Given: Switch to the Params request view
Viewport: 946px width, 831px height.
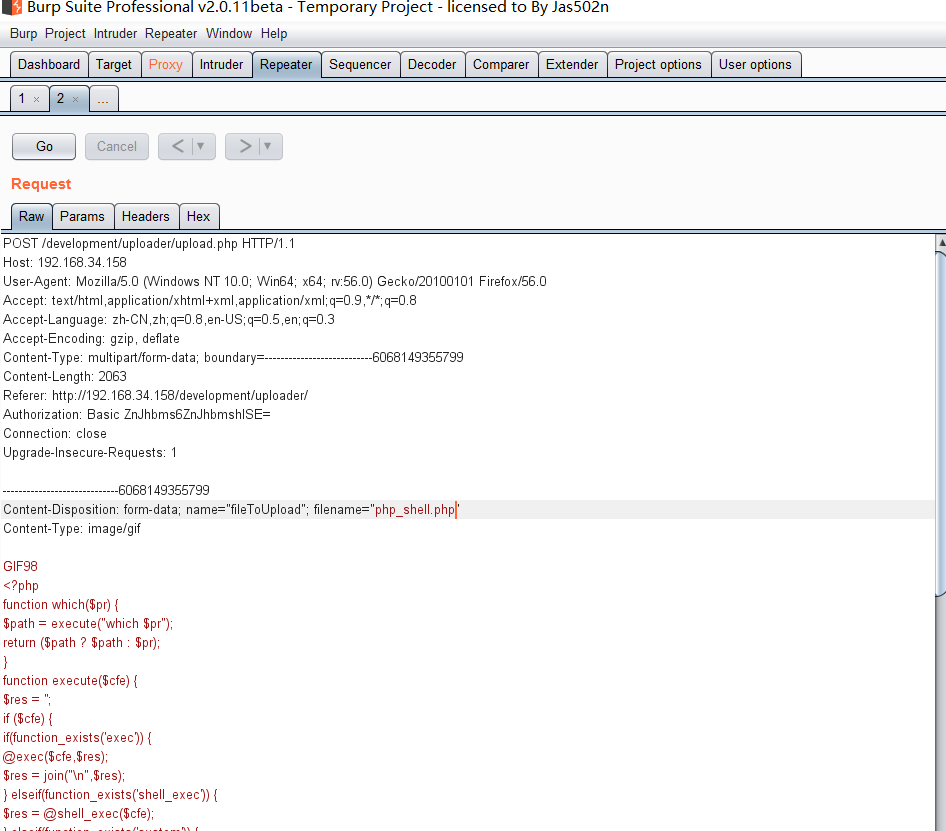Looking at the screenshot, I should click(82, 217).
